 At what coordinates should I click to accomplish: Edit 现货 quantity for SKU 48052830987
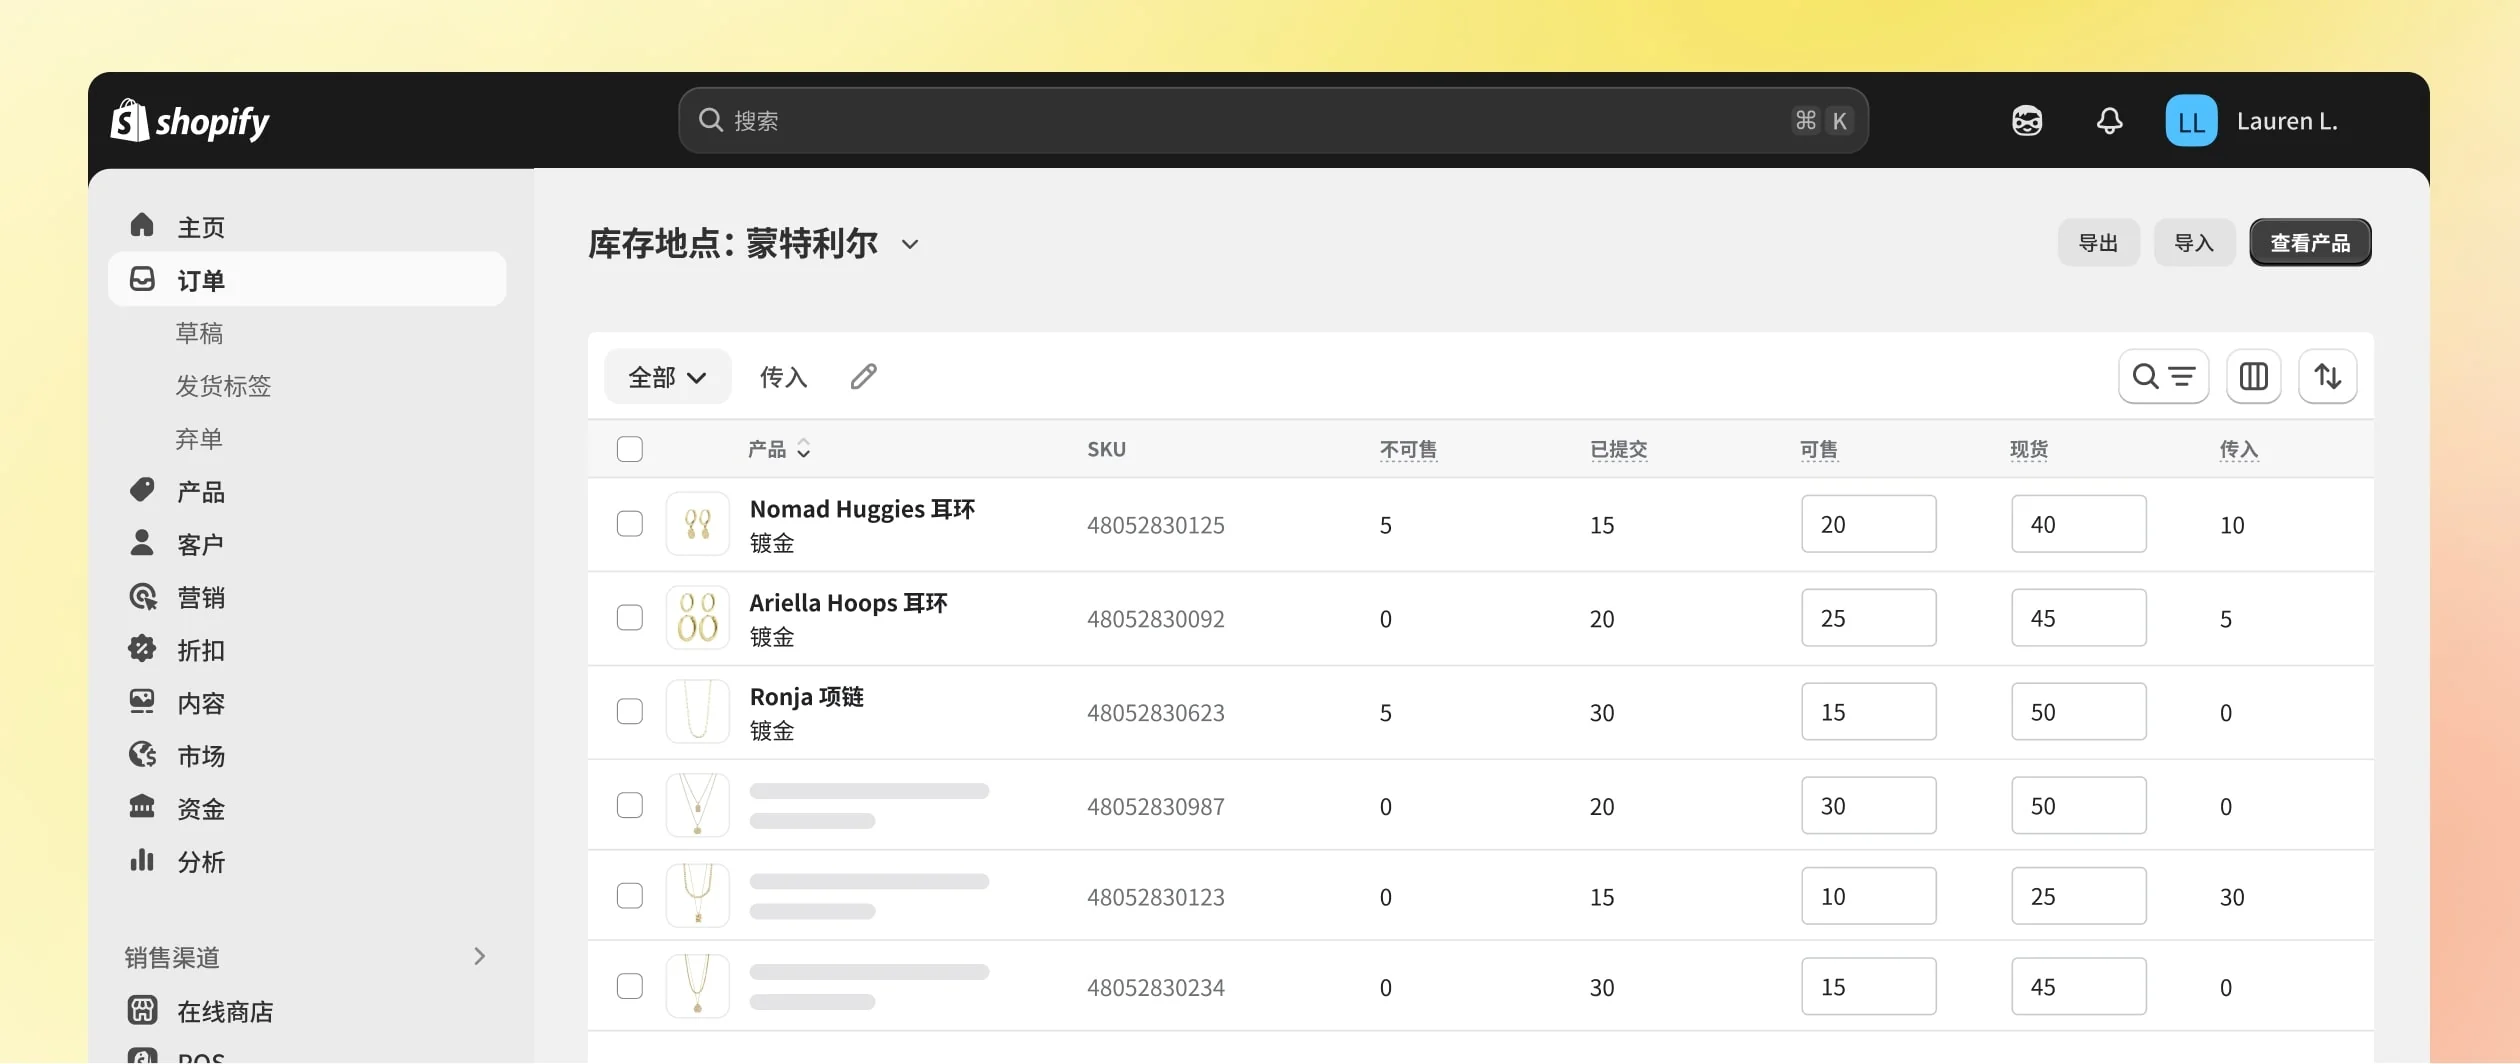click(2078, 806)
